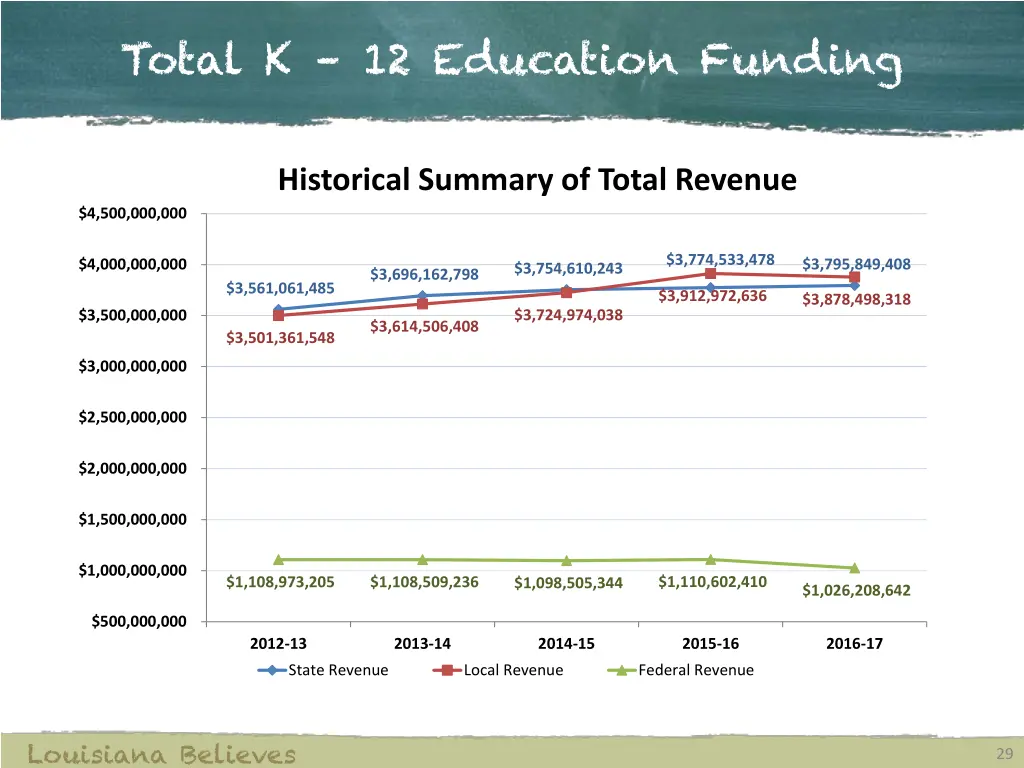Select the $3,501,361,548 data label
This screenshot has width=1024, height=768.
[280, 338]
